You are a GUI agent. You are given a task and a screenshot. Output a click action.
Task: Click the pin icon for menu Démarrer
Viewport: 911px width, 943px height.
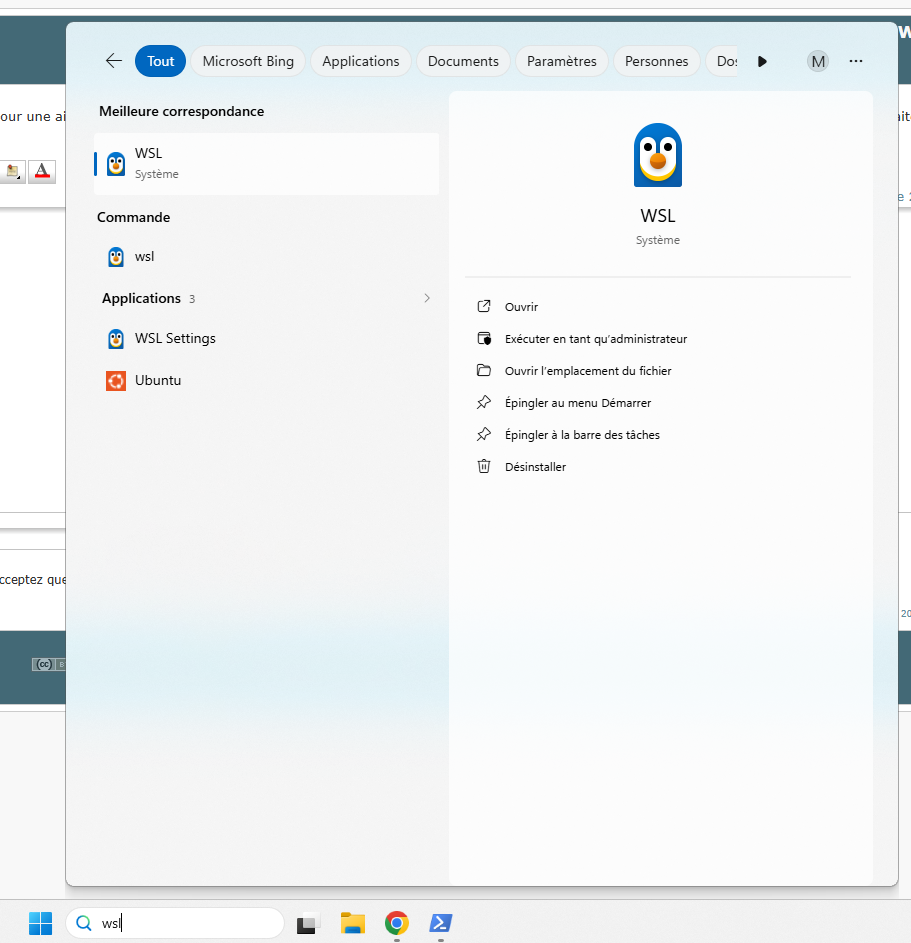(x=484, y=402)
